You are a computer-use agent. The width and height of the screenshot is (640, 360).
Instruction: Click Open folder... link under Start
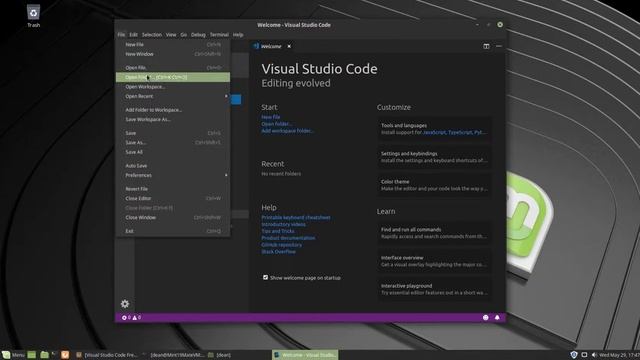[277, 124]
